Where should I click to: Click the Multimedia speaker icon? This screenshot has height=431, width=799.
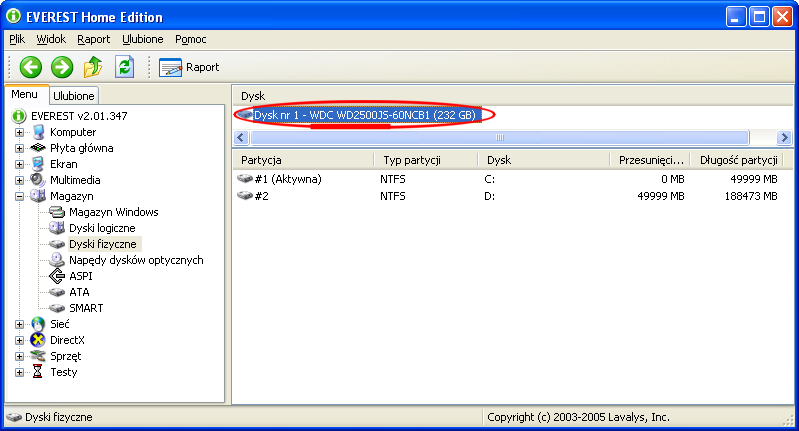(x=38, y=180)
